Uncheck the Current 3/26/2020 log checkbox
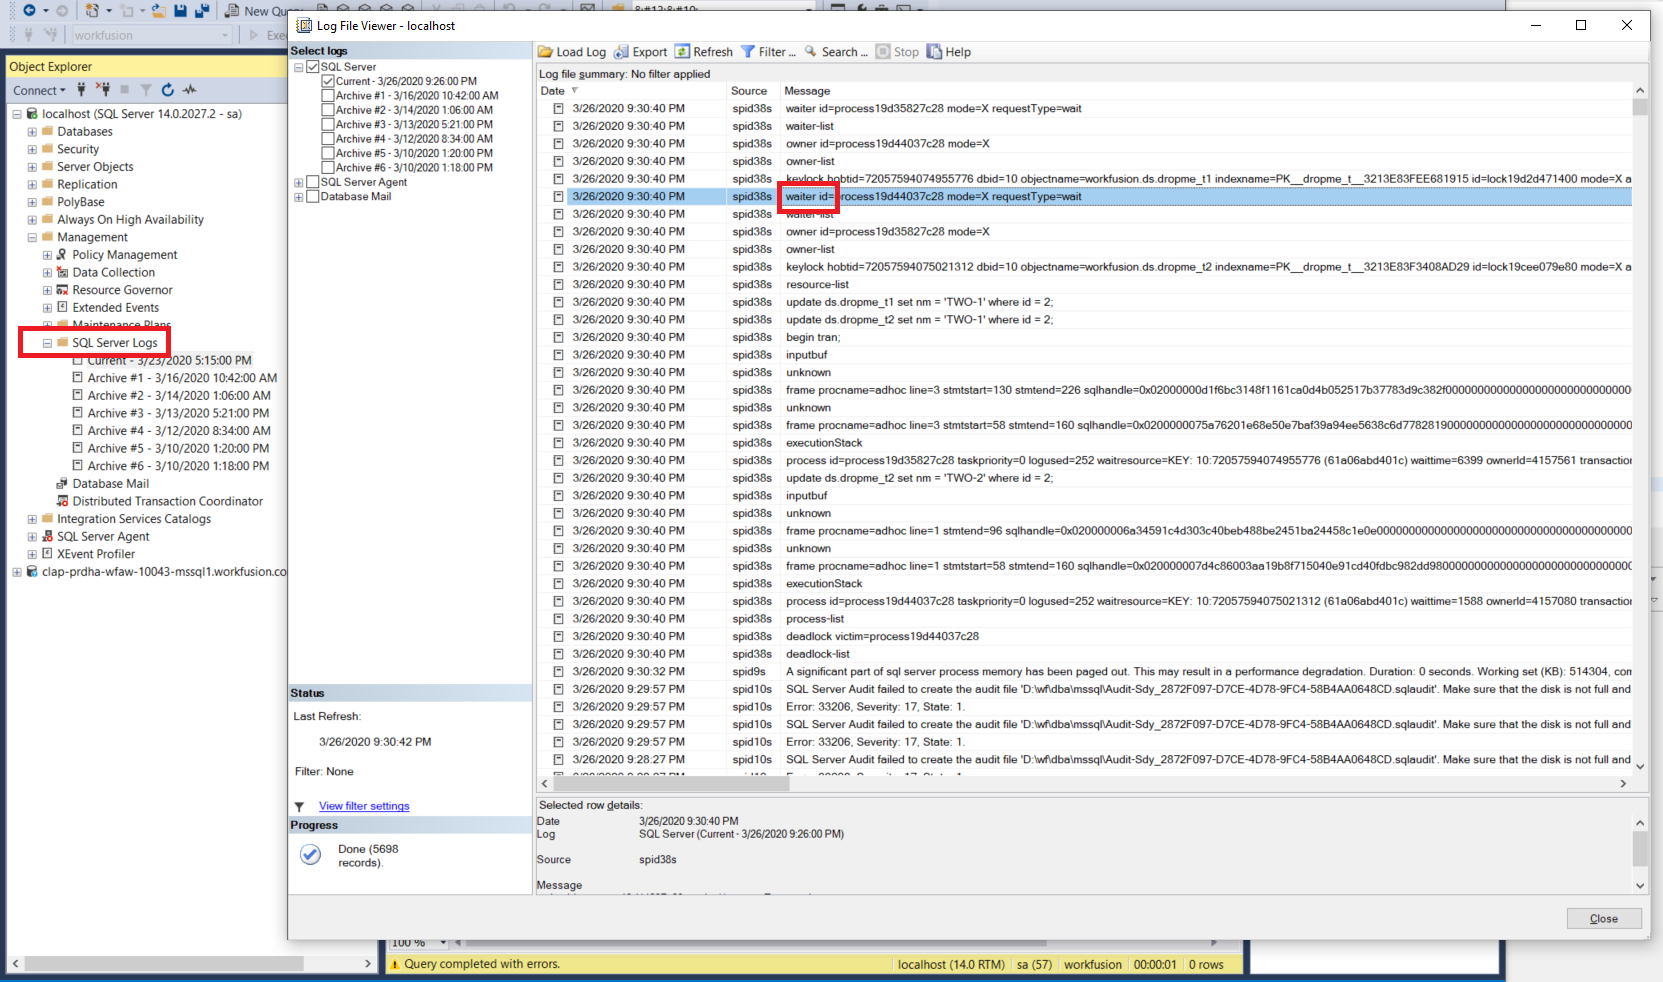This screenshot has width=1663, height=982. [328, 81]
